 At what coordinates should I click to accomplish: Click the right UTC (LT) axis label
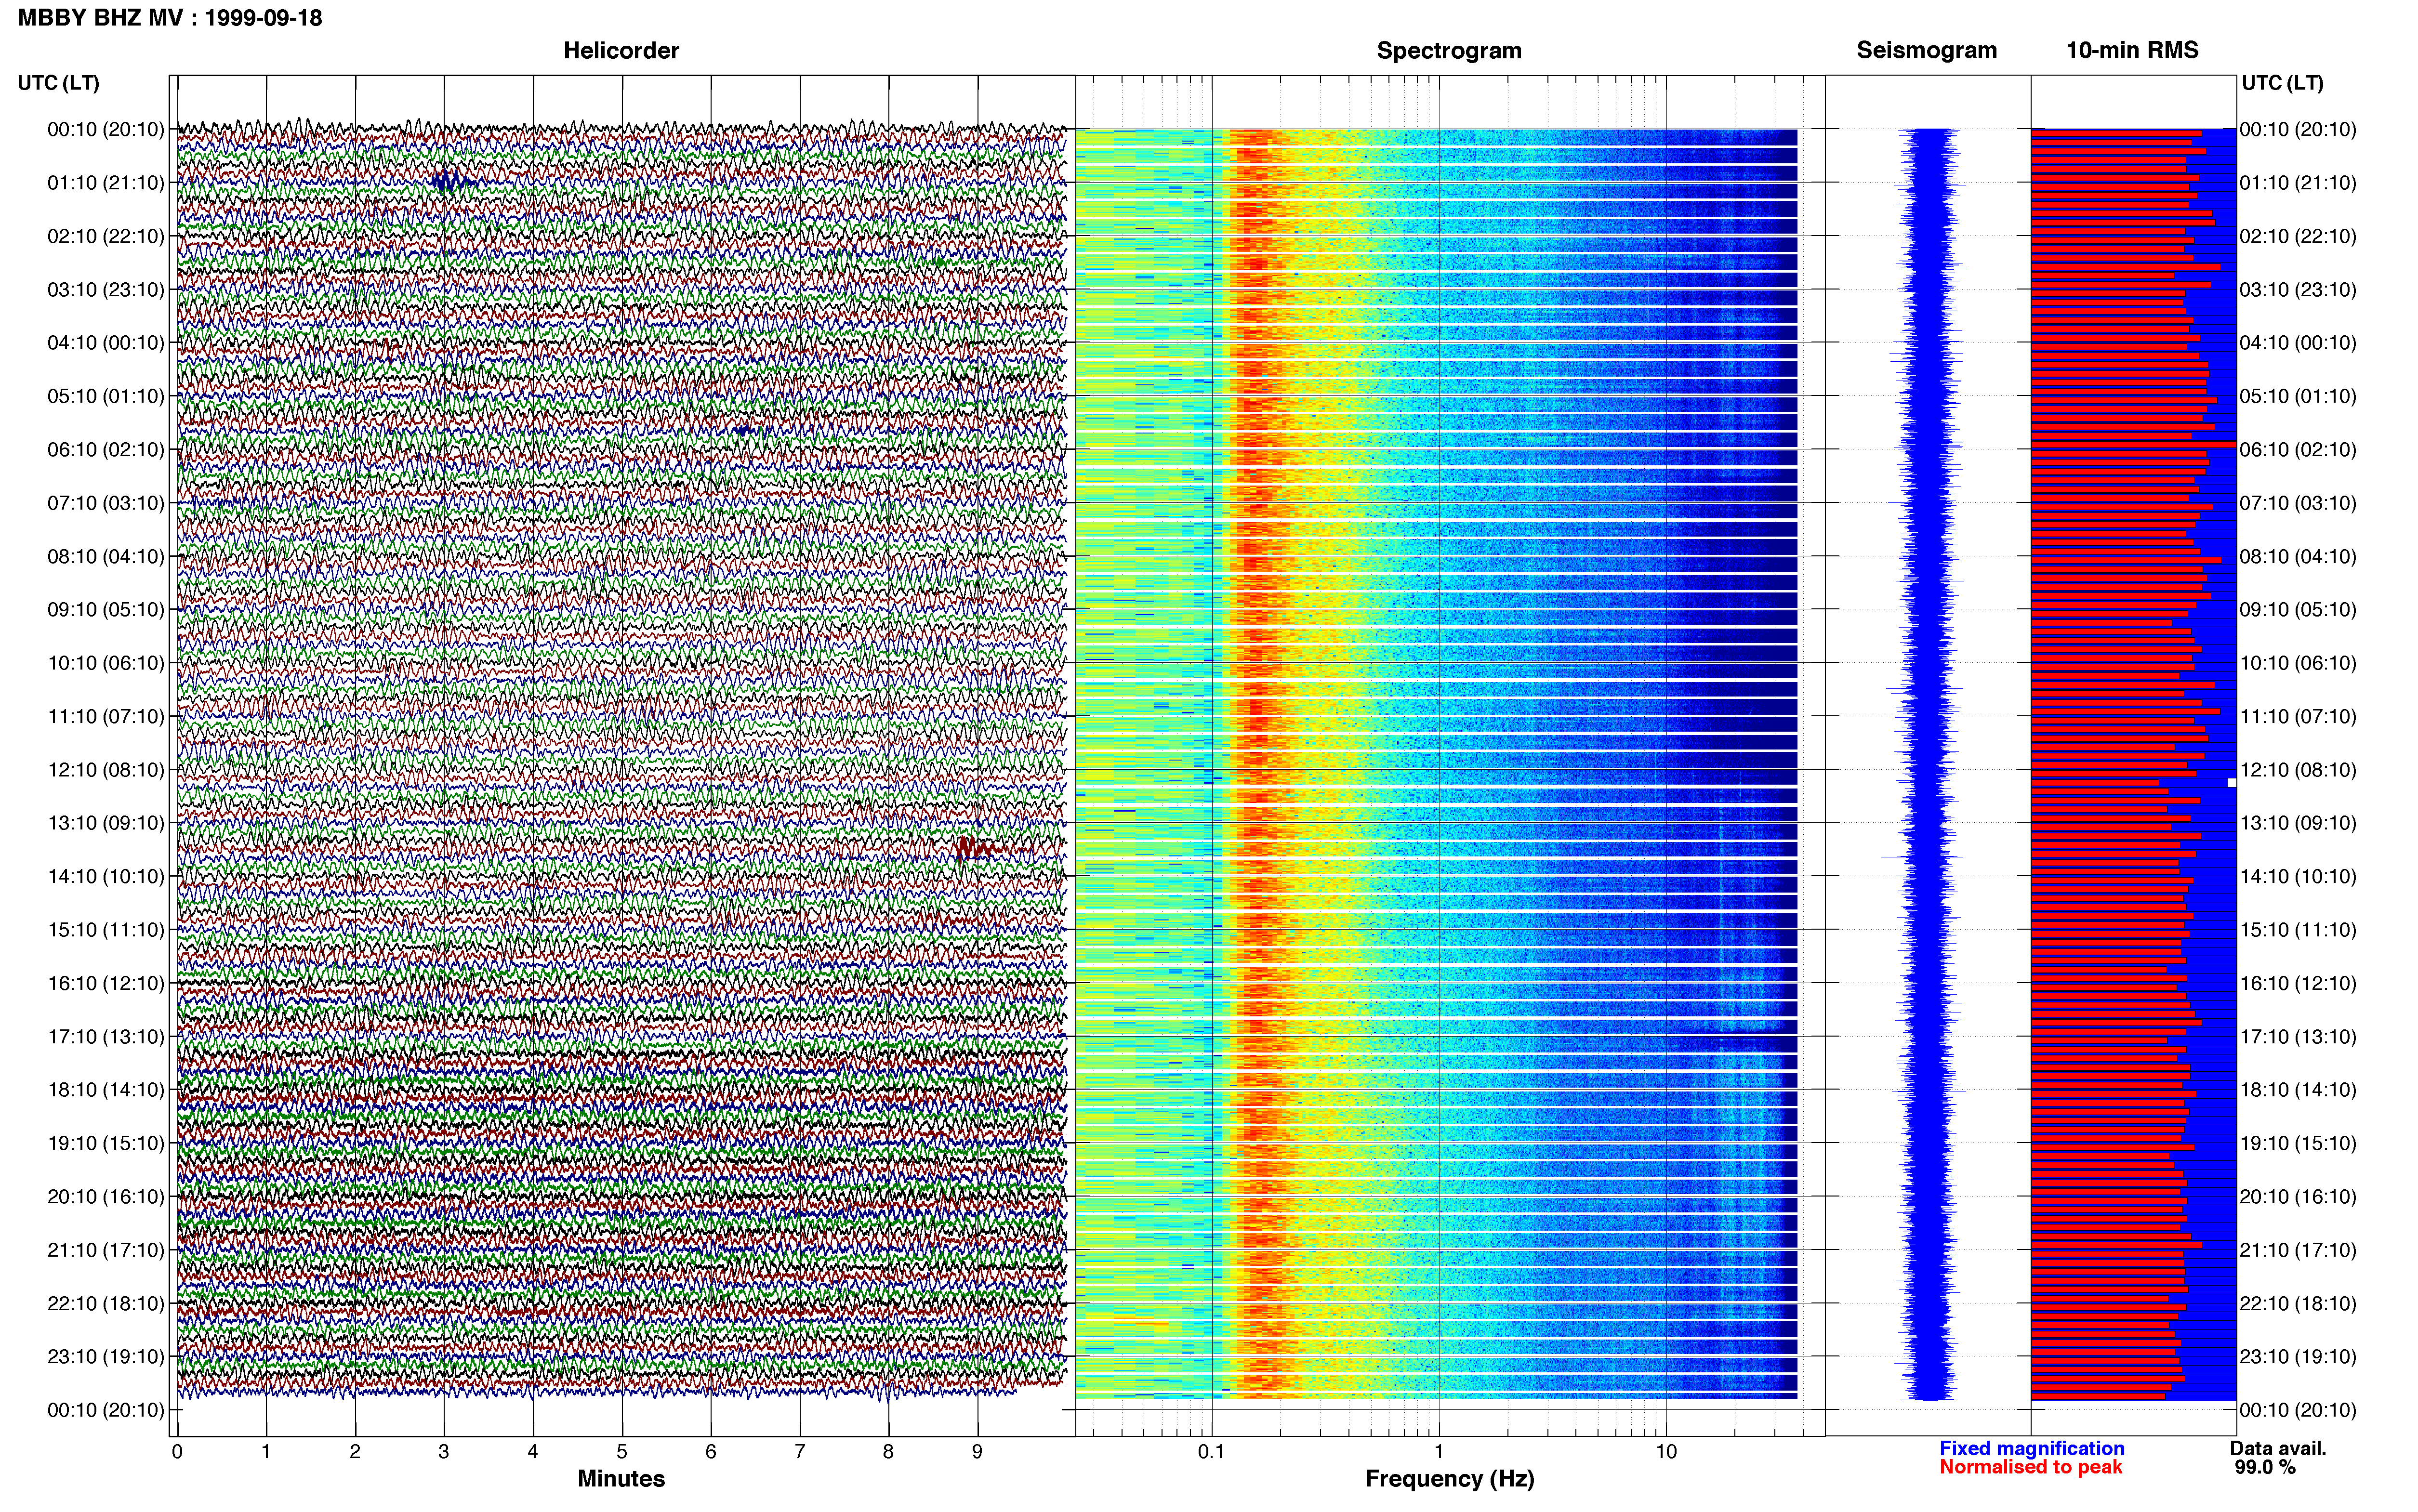[x=2282, y=83]
